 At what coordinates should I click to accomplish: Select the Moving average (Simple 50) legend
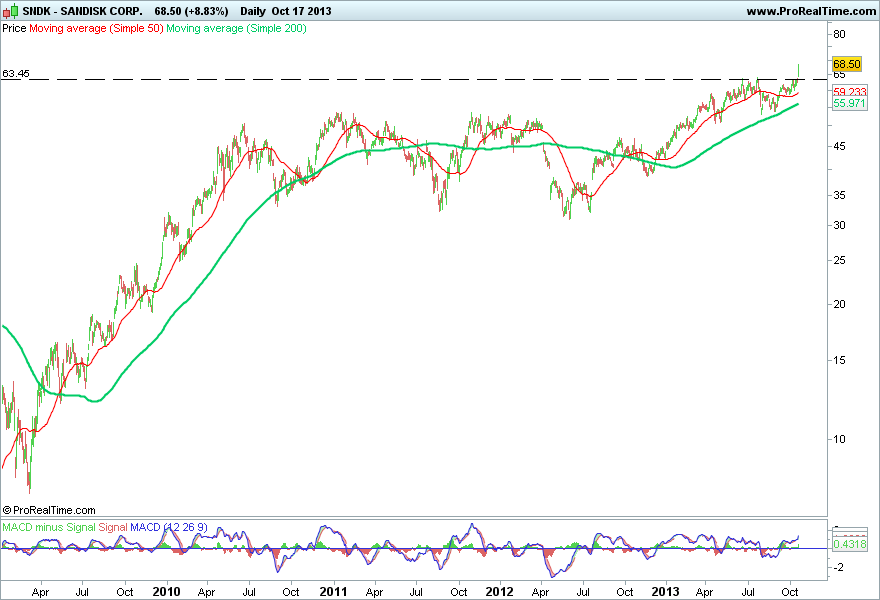click(96, 28)
